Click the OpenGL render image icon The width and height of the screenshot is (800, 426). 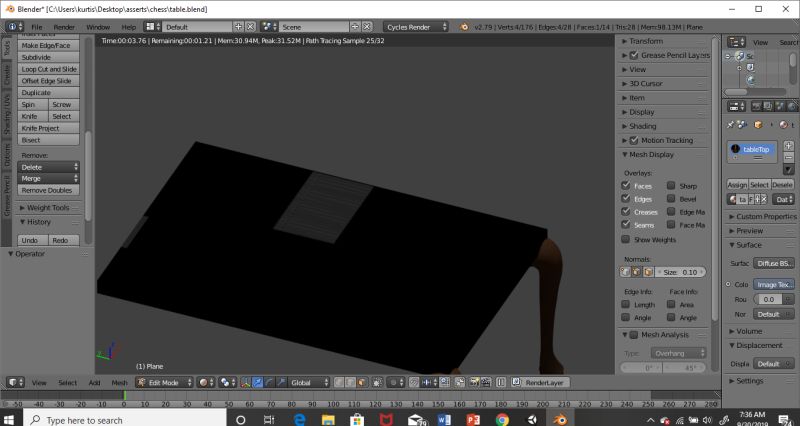[474, 382]
